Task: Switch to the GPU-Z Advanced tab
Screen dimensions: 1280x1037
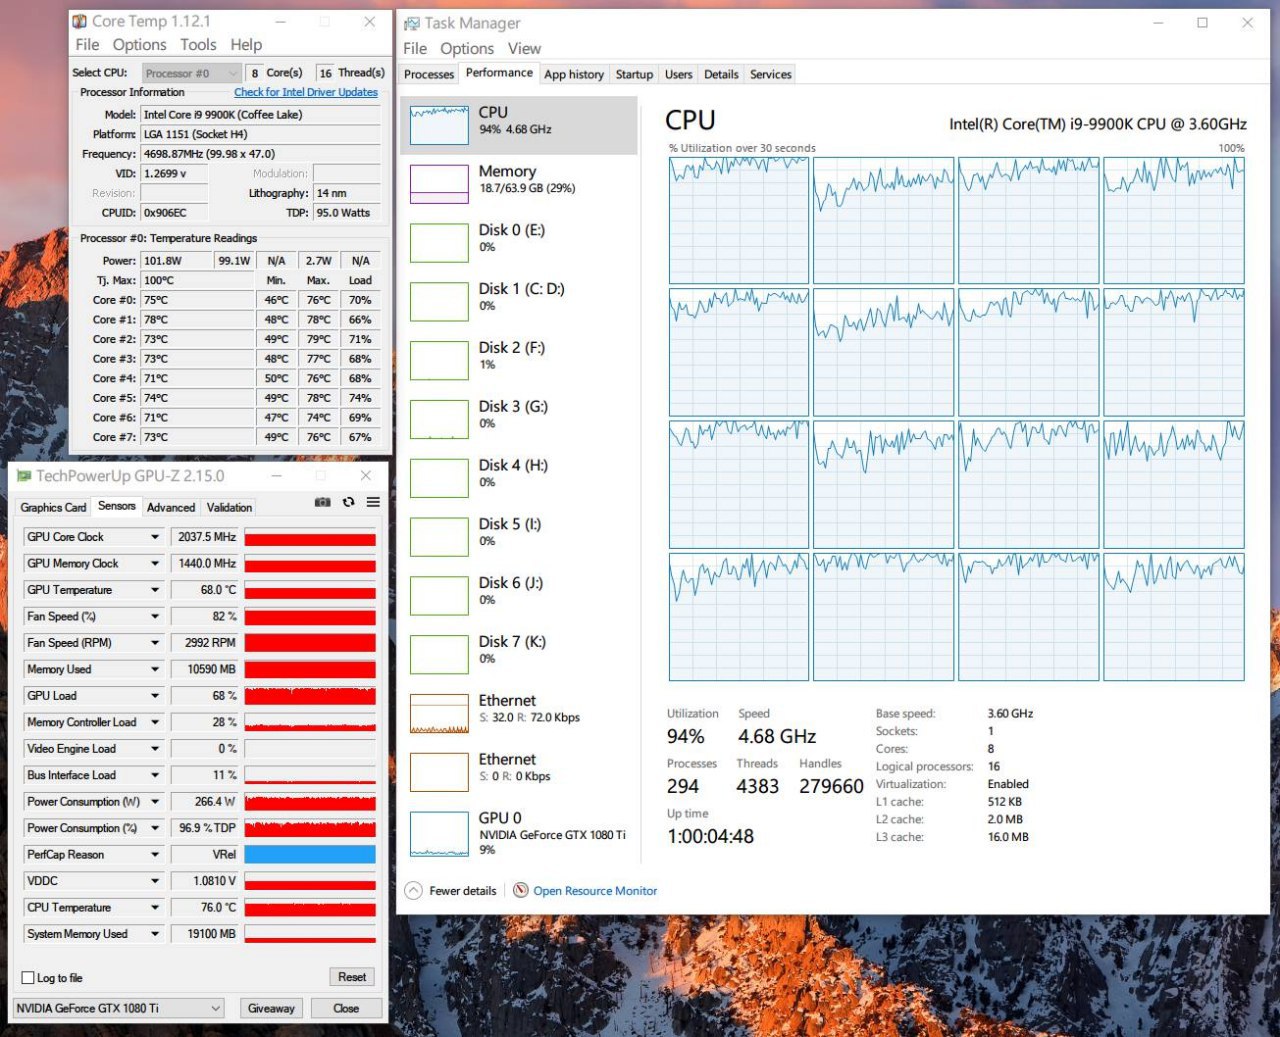Action: (171, 508)
